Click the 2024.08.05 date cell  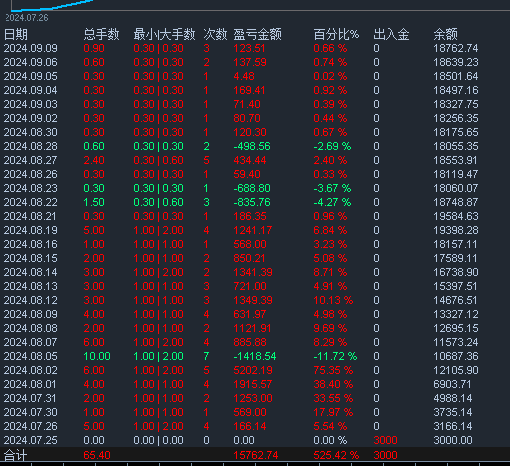30,356
